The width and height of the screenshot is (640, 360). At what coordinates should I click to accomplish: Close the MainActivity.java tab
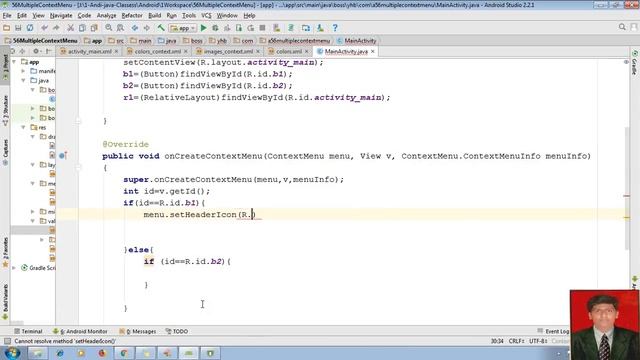(373, 51)
